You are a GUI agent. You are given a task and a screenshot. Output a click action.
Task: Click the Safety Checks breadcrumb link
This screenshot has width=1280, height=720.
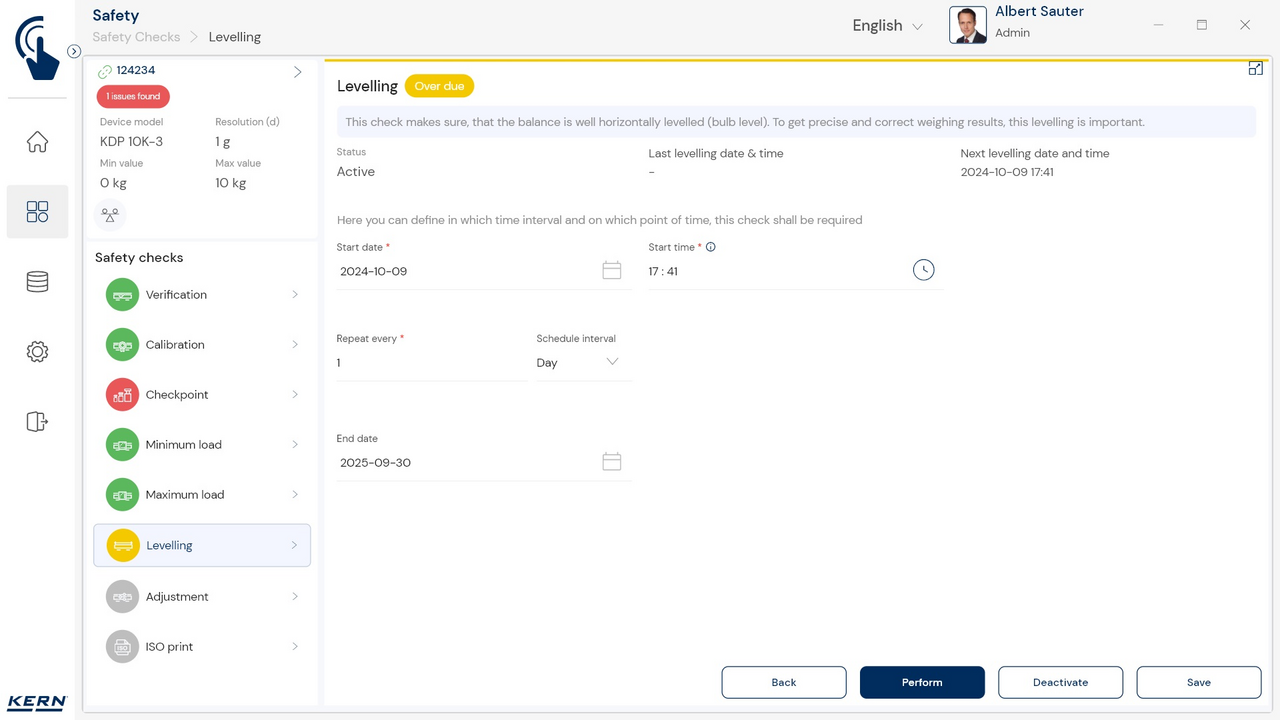(x=136, y=37)
